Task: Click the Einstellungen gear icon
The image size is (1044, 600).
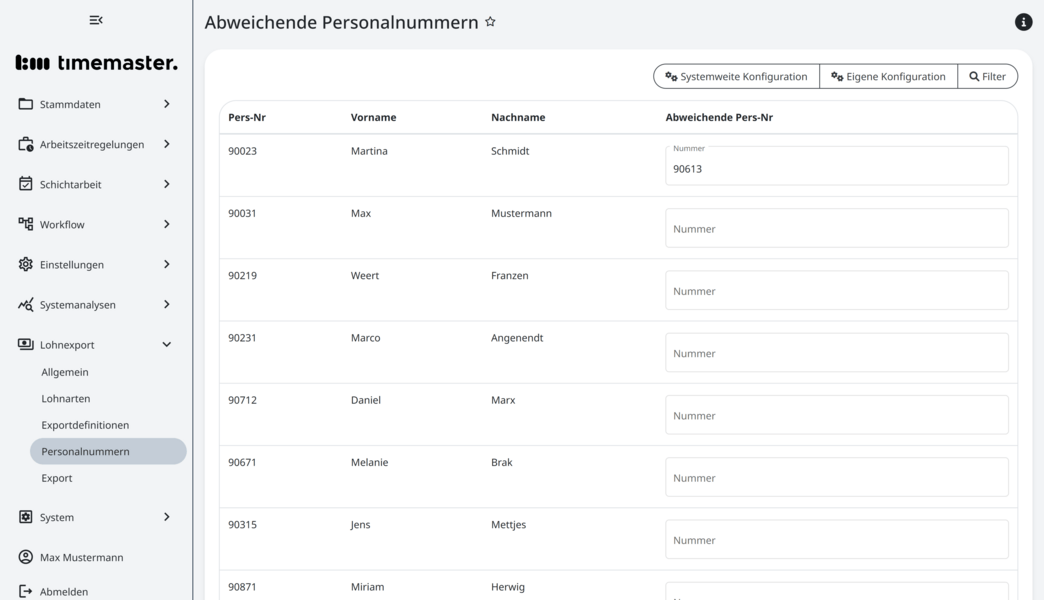Action: [26, 264]
